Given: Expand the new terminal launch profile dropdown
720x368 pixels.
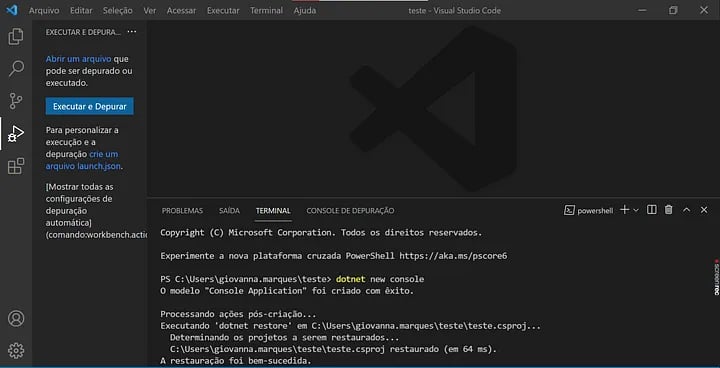Looking at the screenshot, I should coord(636,210).
